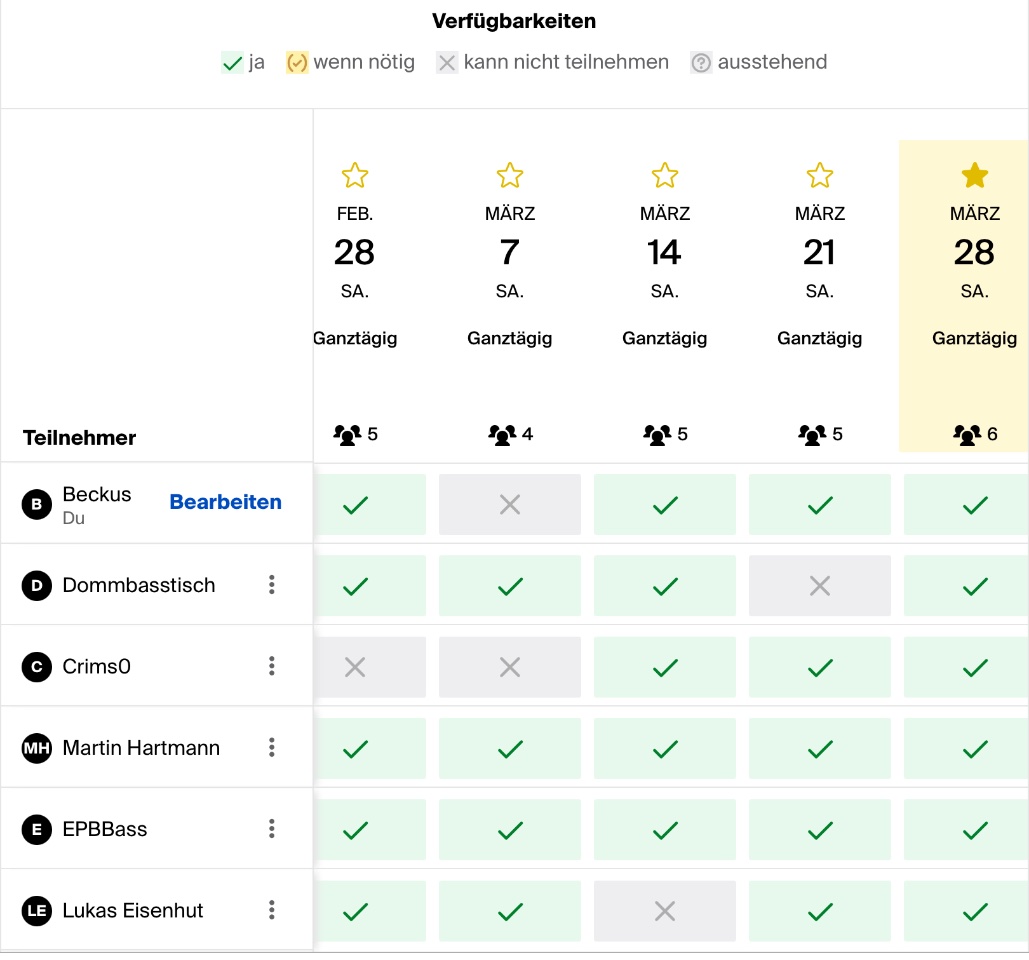1029x960 pixels.
Task: Click the participants icon under März 28
Action: click(x=966, y=435)
